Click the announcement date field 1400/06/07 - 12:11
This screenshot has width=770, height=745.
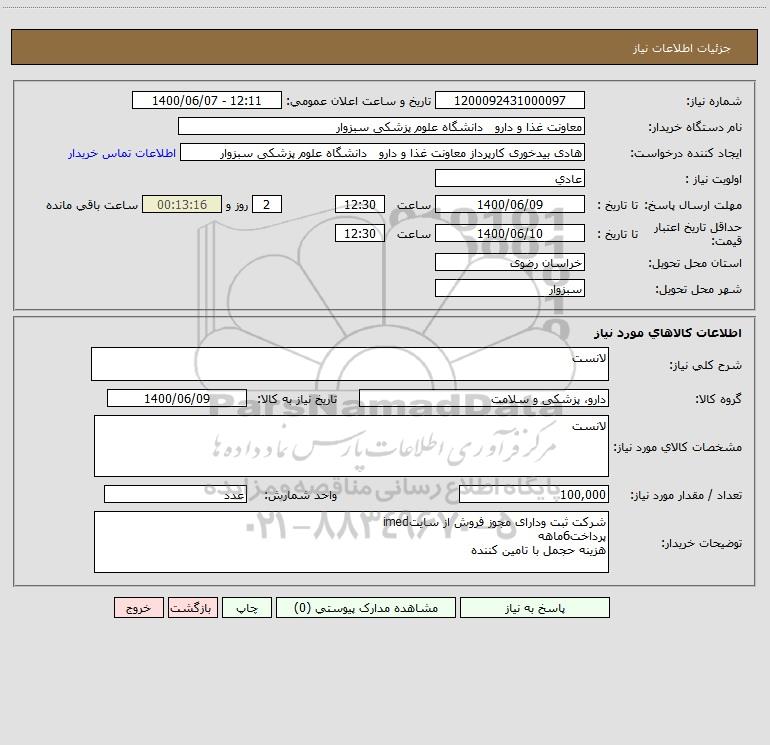click(x=207, y=100)
